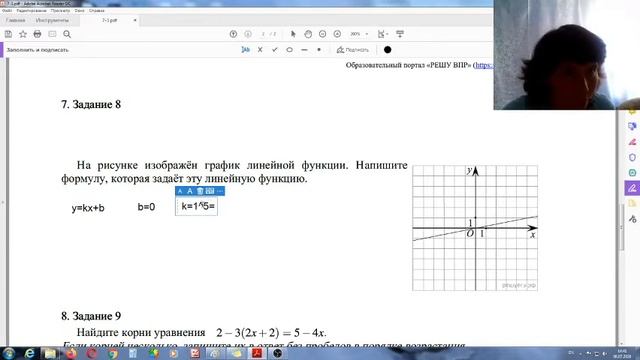Open the fit page options icon
This screenshot has width=640, height=360.
point(382,34)
